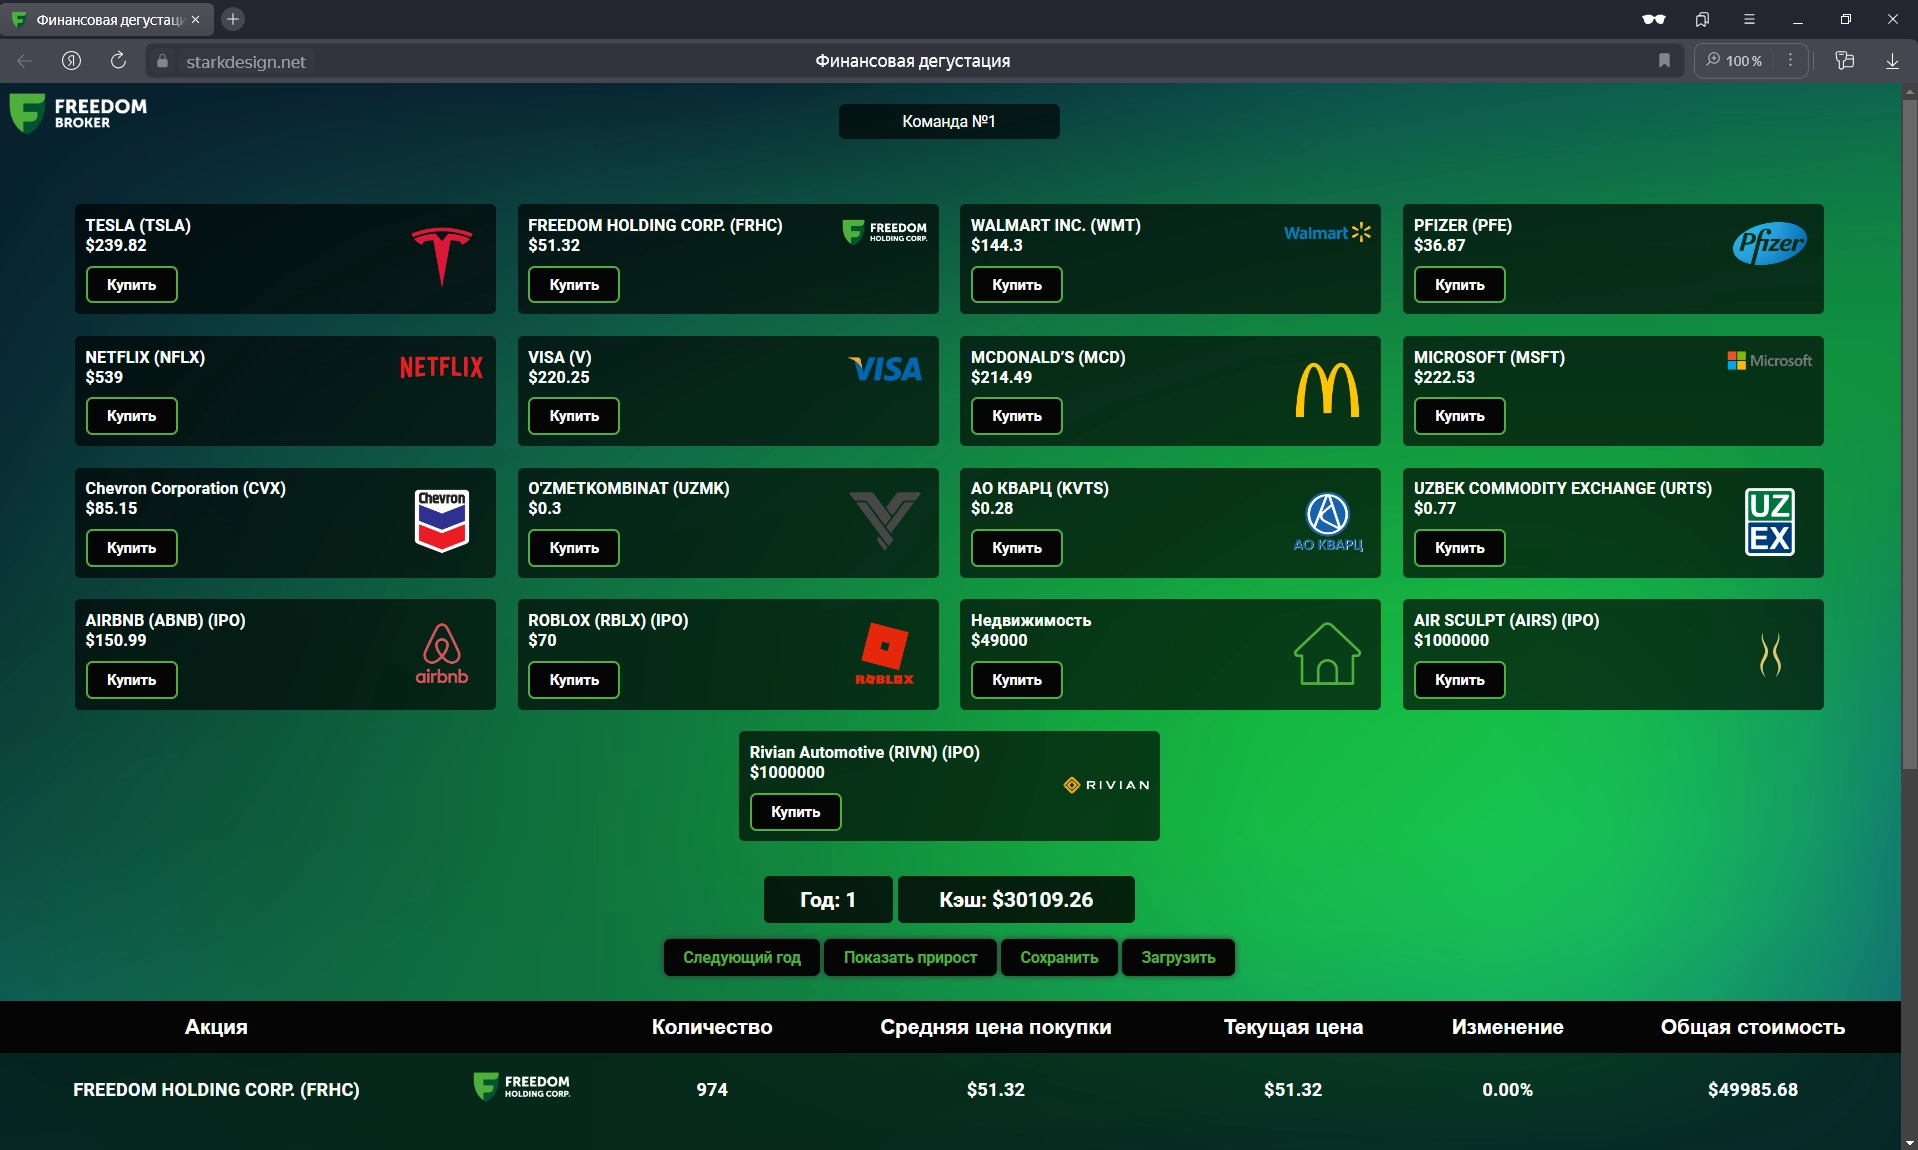Open the page zoom 100% control

(x=1735, y=61)
